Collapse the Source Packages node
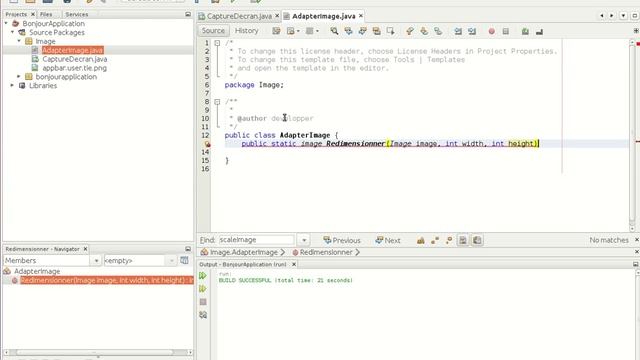This screenshot has width=640, height=360. (x=13, y=32)
